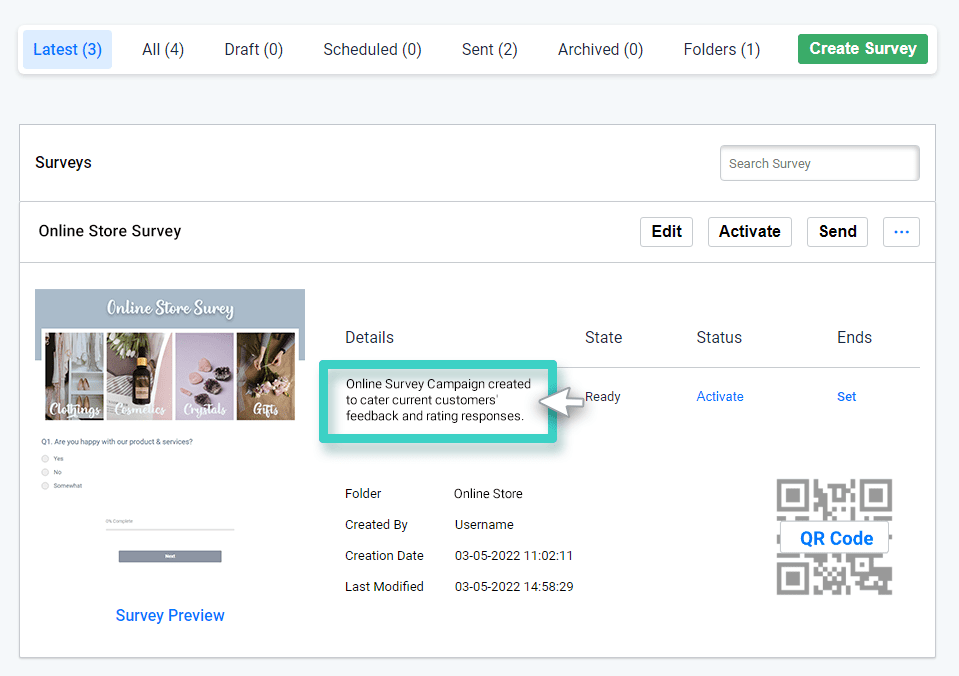The height and width of the screenshot is (676, 959).
Task: Select the Yes answer in the preview
Action: pos(45,458)
